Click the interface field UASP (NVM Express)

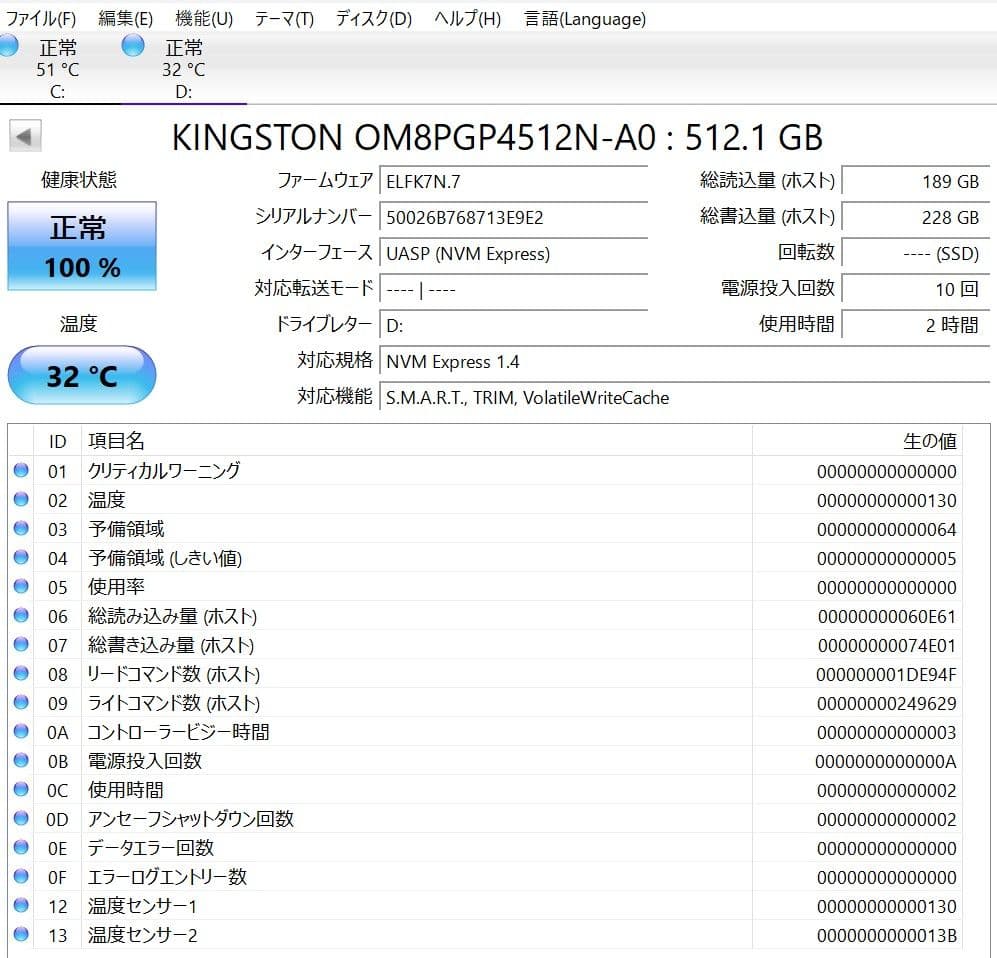pos(514,254)
